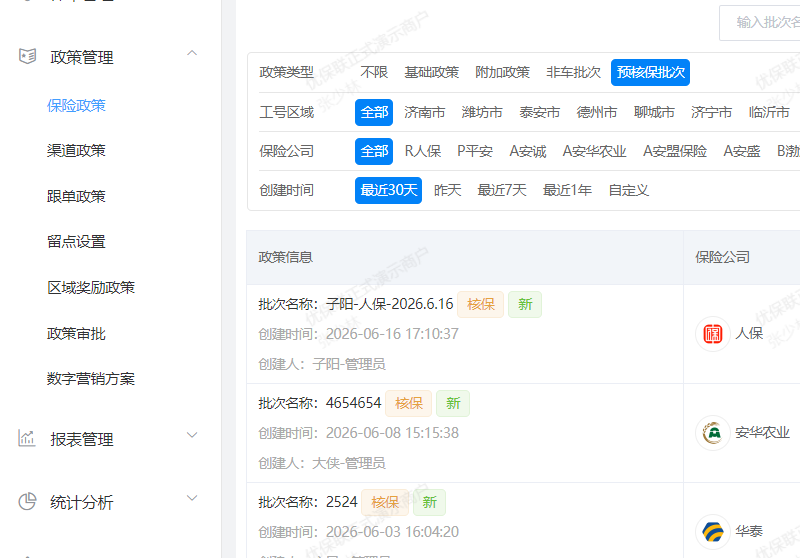Image resolution: width=800 pixels, height=558 pixels.
Task: Click 核保 tag on 子阳-人保 batch
Action: point(481,305)
